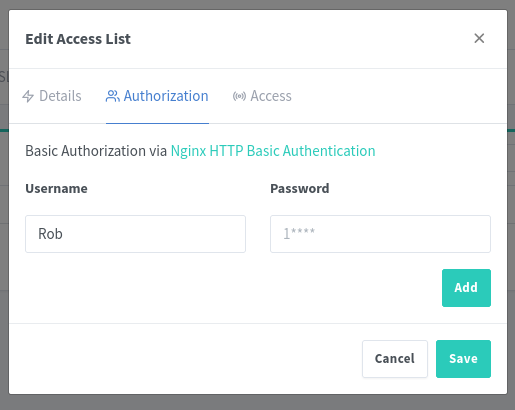The width and height of the screenshot is (515, 410).
Task: Click the Username field label
Action: pyautogui.click(x=56, y=189)
